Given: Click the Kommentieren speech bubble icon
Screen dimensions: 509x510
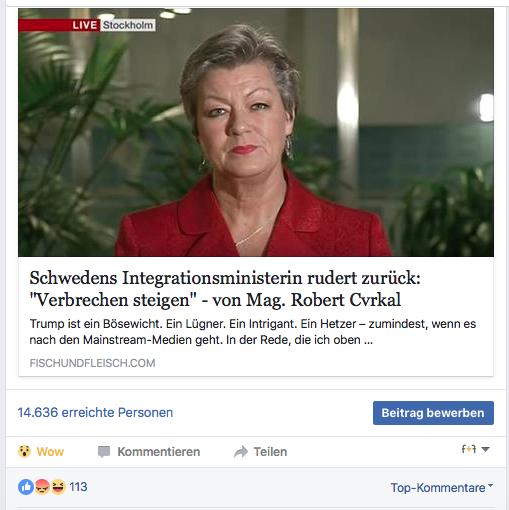Looking at the screenshot, I should click(x=104, y=452).
